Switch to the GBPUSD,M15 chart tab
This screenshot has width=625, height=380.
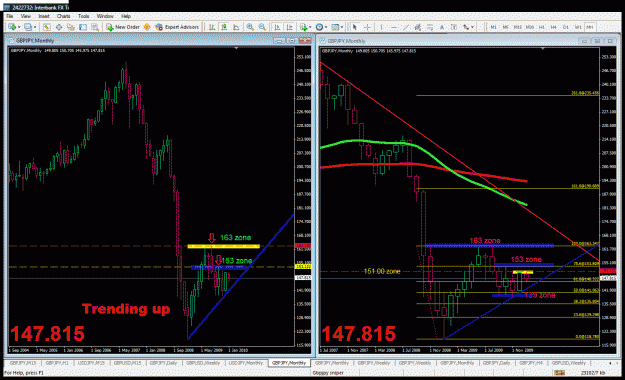coord(127,363)
